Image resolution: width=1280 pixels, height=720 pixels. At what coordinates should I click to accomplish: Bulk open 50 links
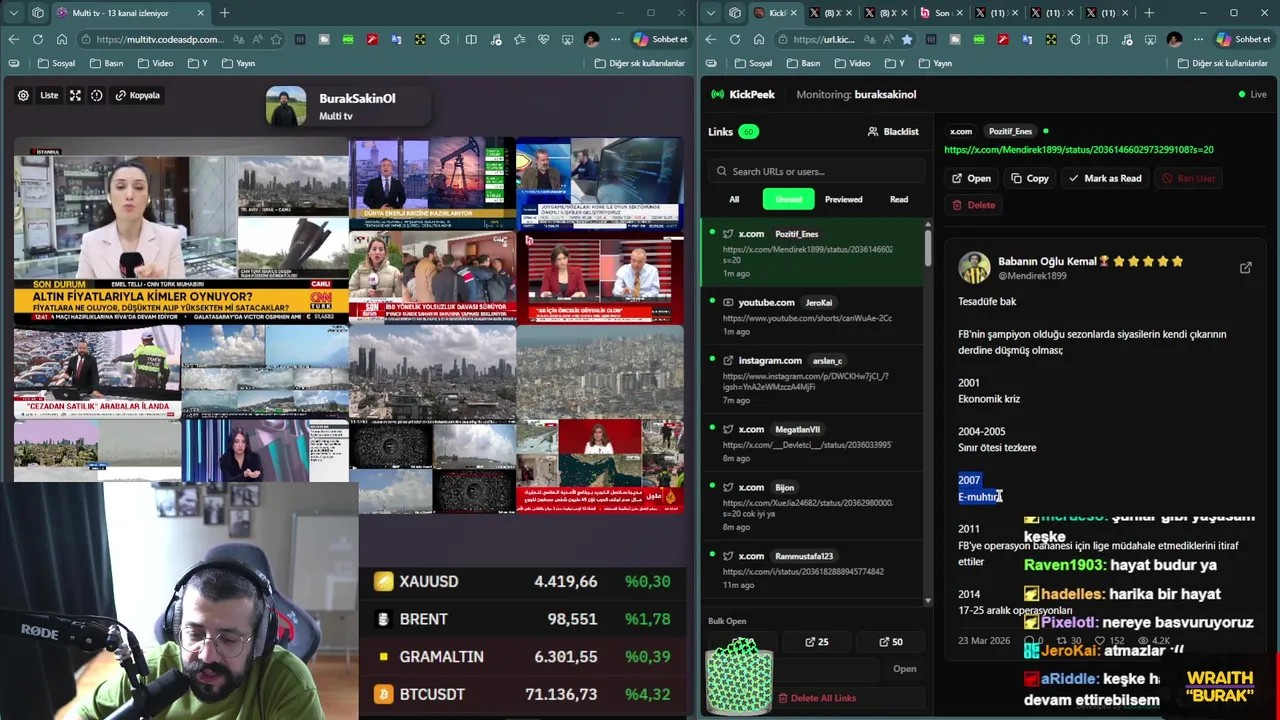(891, 642)
